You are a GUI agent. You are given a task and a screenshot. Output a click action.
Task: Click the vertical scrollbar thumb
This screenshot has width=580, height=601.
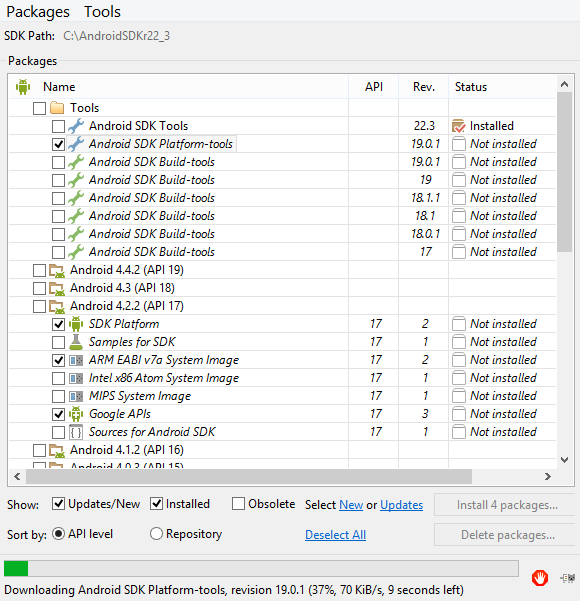[564, 172]
